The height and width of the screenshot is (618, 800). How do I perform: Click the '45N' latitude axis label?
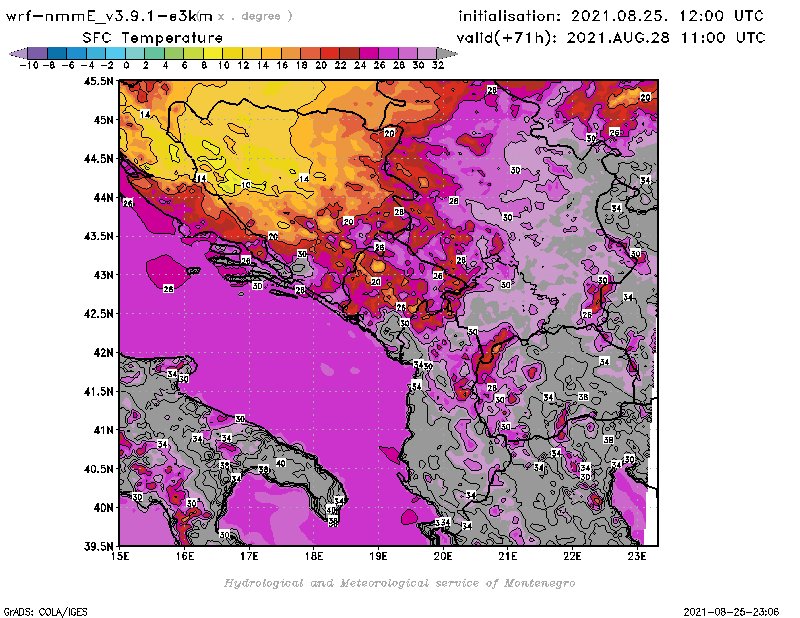pyautogui.click(x=104, y=119)
